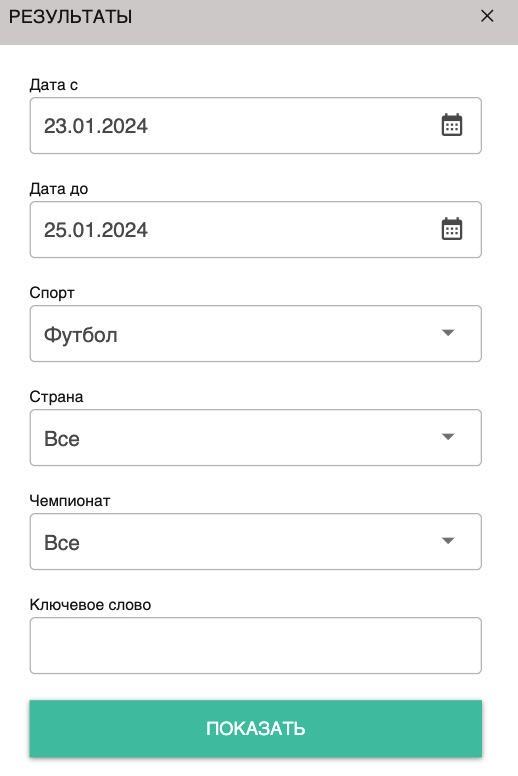Click the РЕЗУЛЬТАТЫ header title
518x776 pixels.
tap(70, 17)
